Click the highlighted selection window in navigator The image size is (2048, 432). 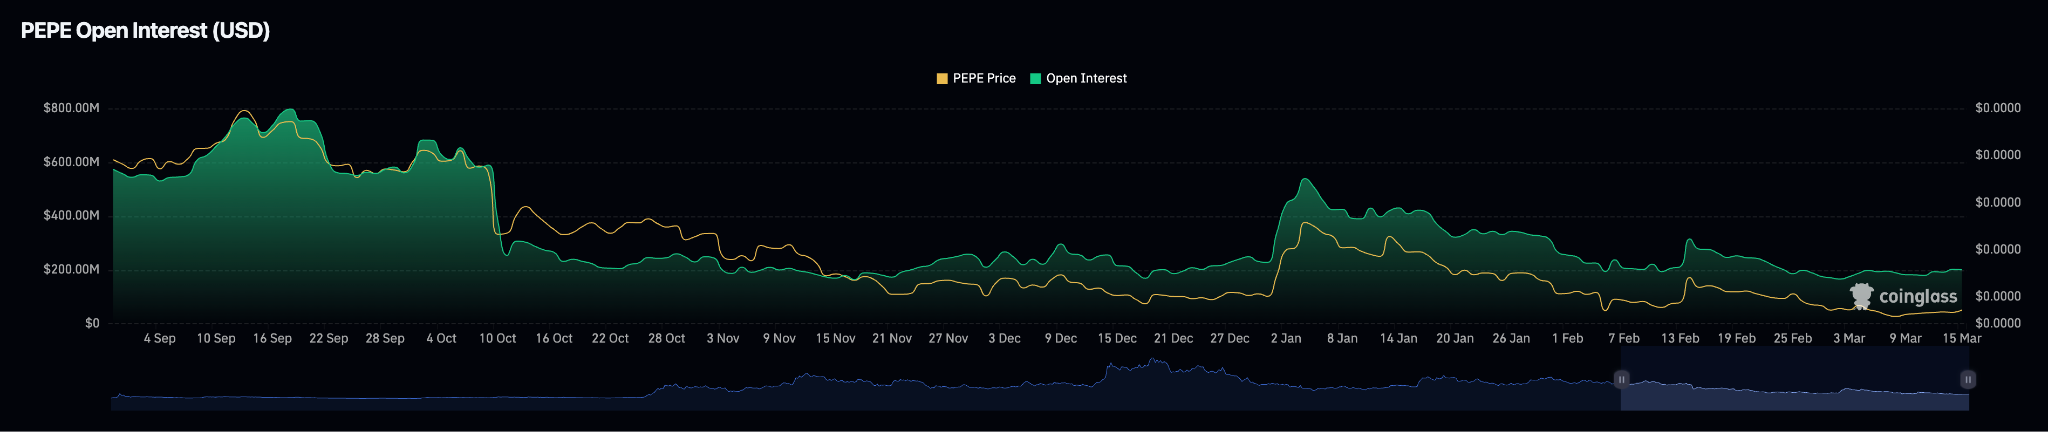1795,379
